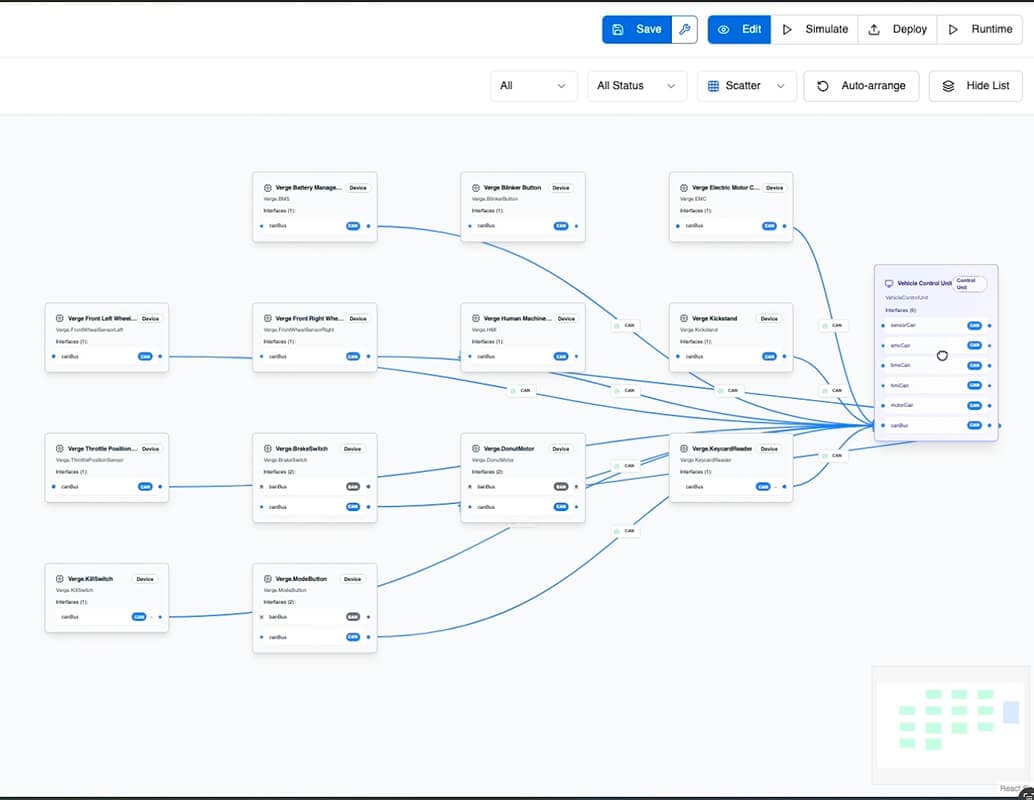The width and height of the screenshot is (1034, 800).
Task: Click gray CAN badge on ModeButton barBus
Action: tap(353, 617)
